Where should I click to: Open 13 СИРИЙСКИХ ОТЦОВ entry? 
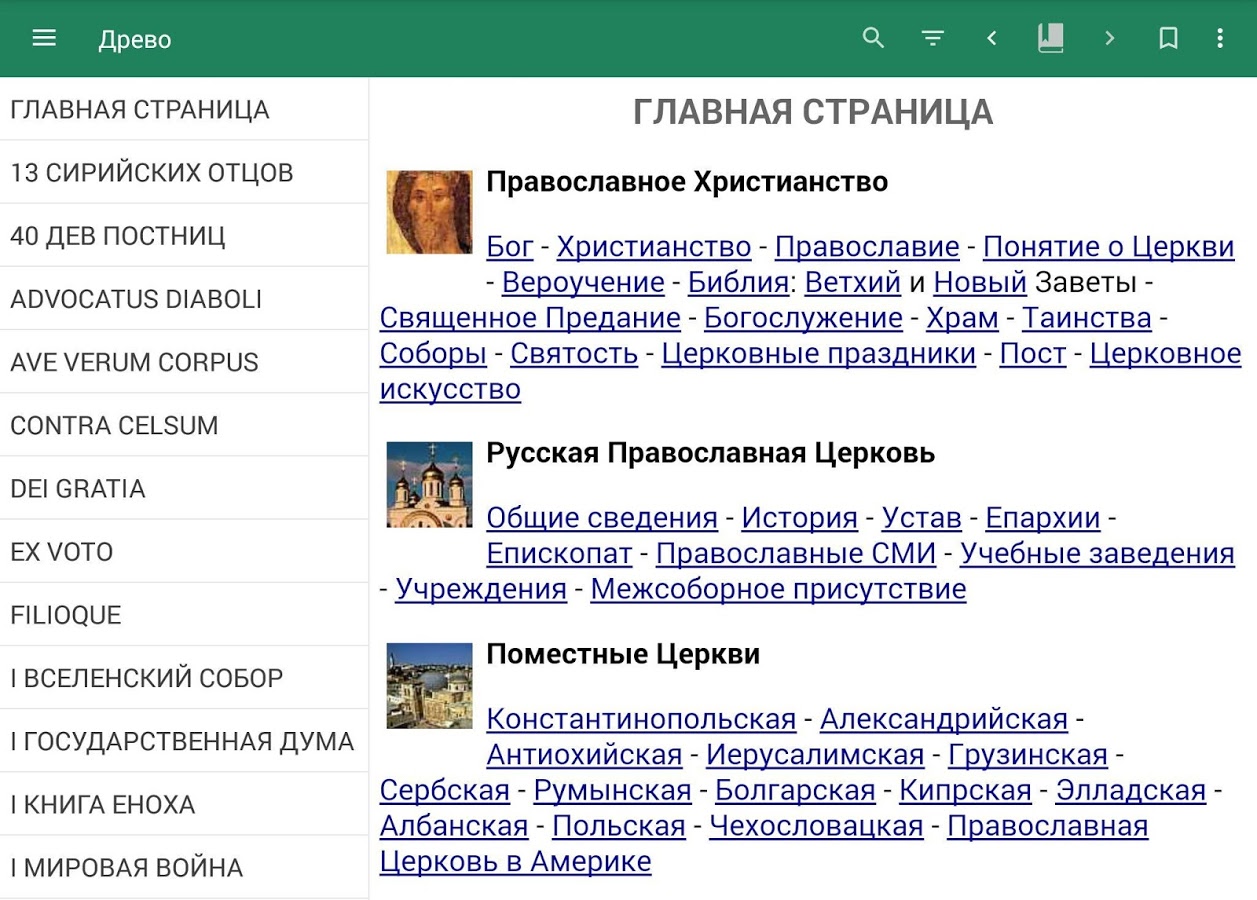click(184, 172)
